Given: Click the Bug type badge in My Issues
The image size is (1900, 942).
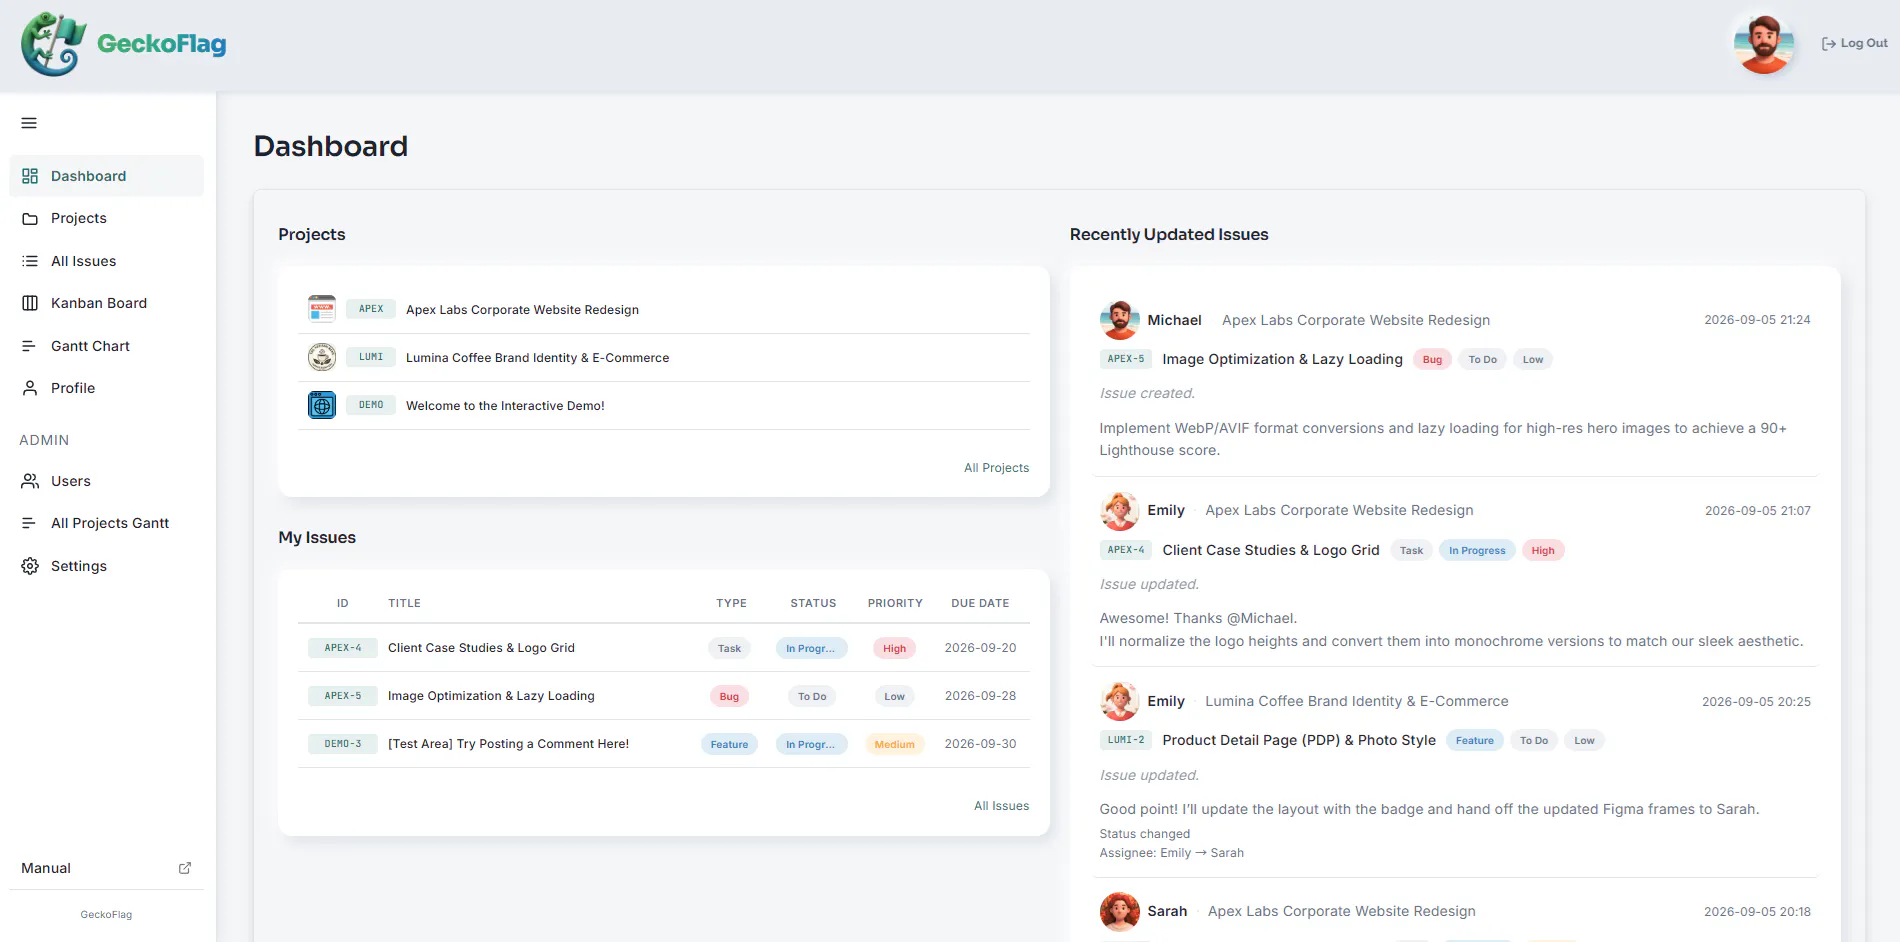Looking at the screenshot, I should tap(729, 696).
